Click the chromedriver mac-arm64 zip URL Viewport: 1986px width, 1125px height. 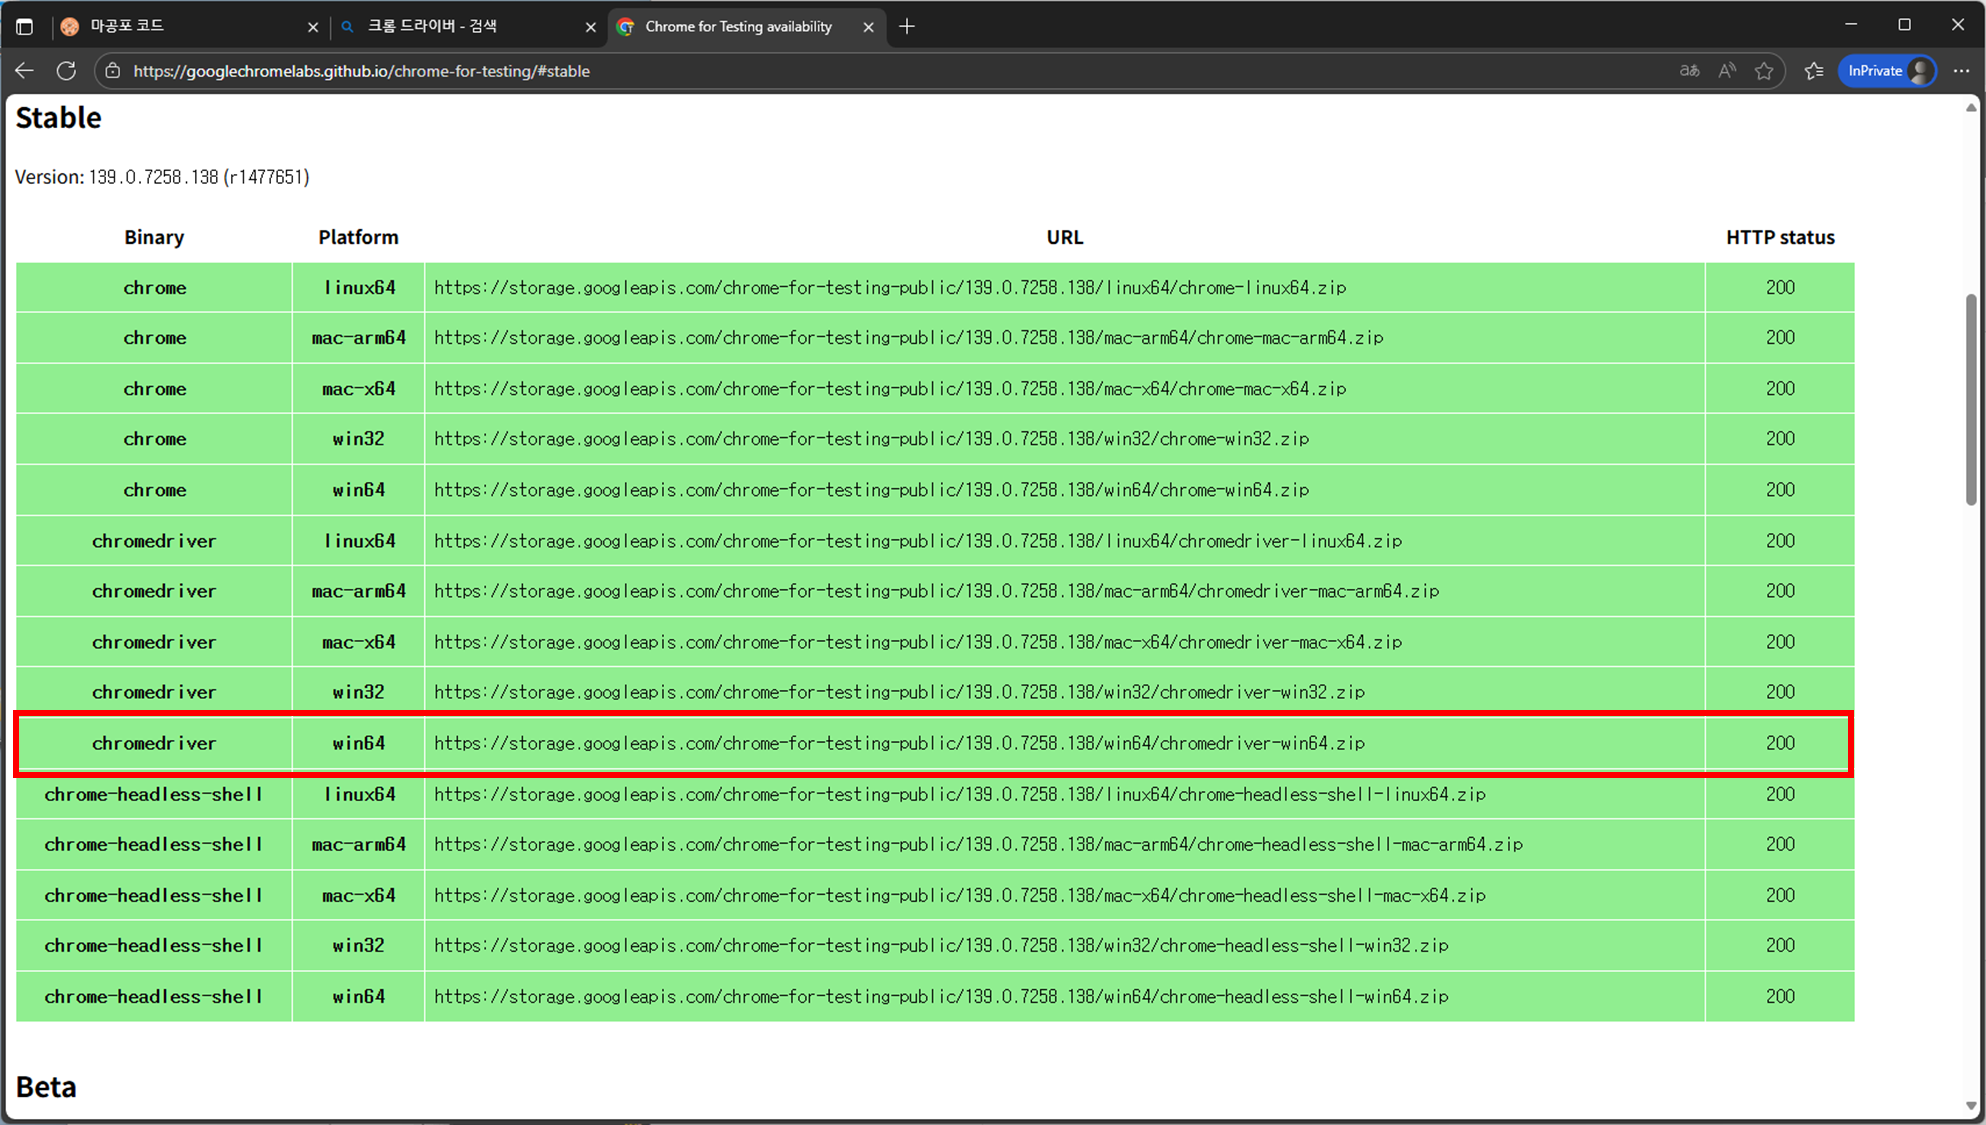pos(937,591)
